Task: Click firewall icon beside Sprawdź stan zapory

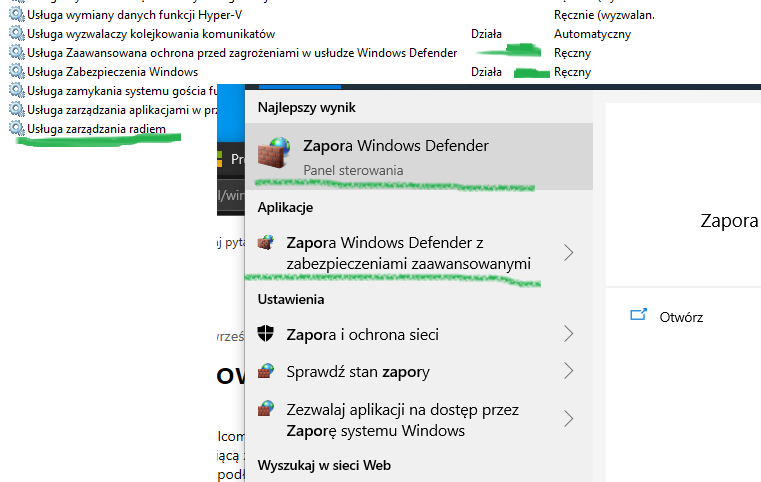Action: point(265,371)
